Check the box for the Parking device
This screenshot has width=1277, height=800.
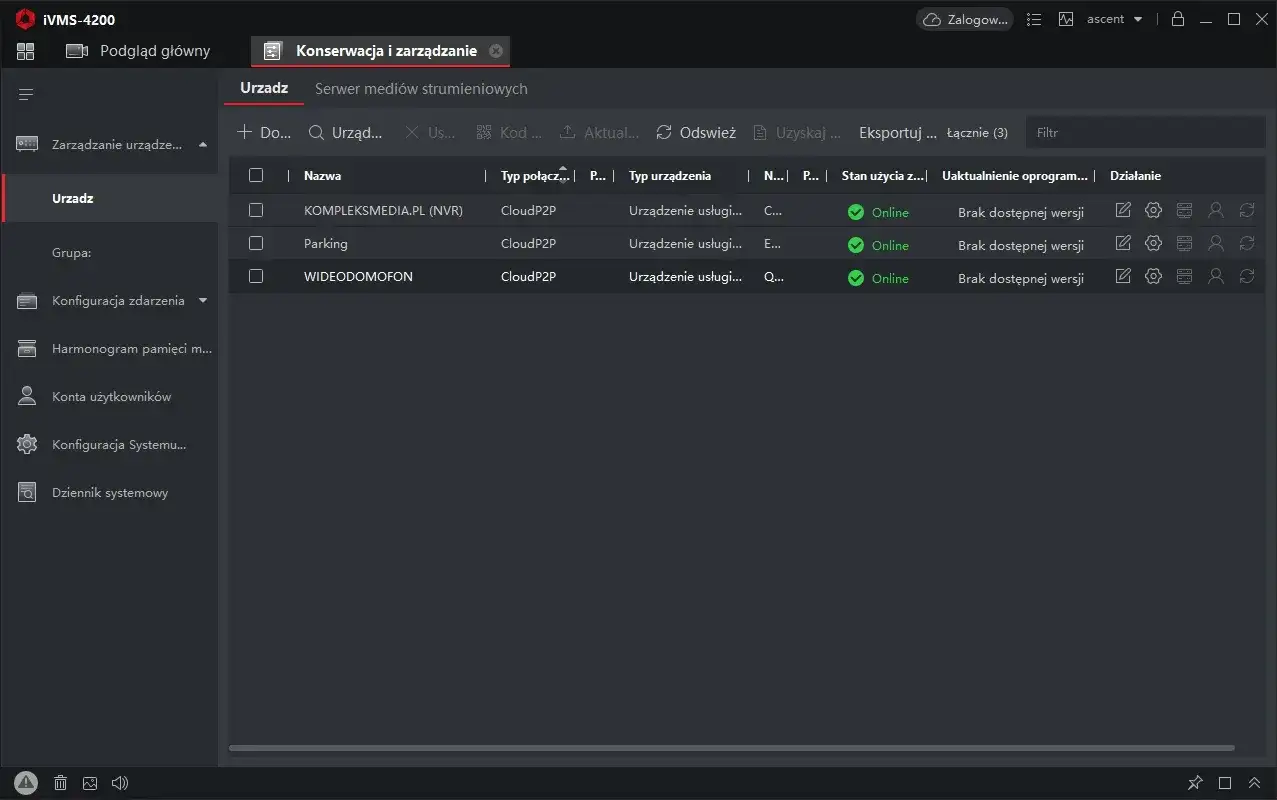point(256,243)
